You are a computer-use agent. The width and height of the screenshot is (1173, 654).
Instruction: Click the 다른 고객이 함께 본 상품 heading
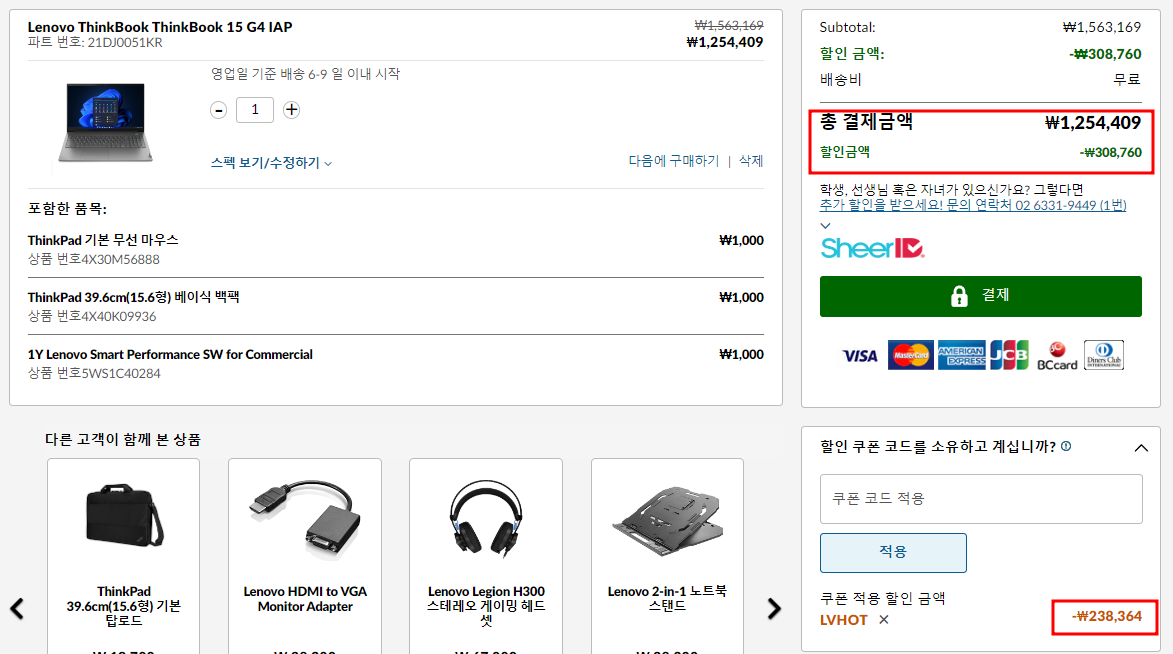coord(123,440)
